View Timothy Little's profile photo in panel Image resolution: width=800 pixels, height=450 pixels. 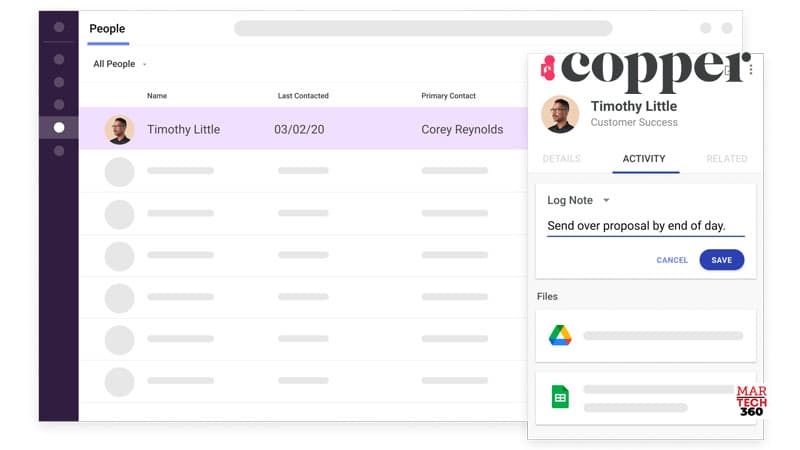pyautogui.click(x=560, y=114)
